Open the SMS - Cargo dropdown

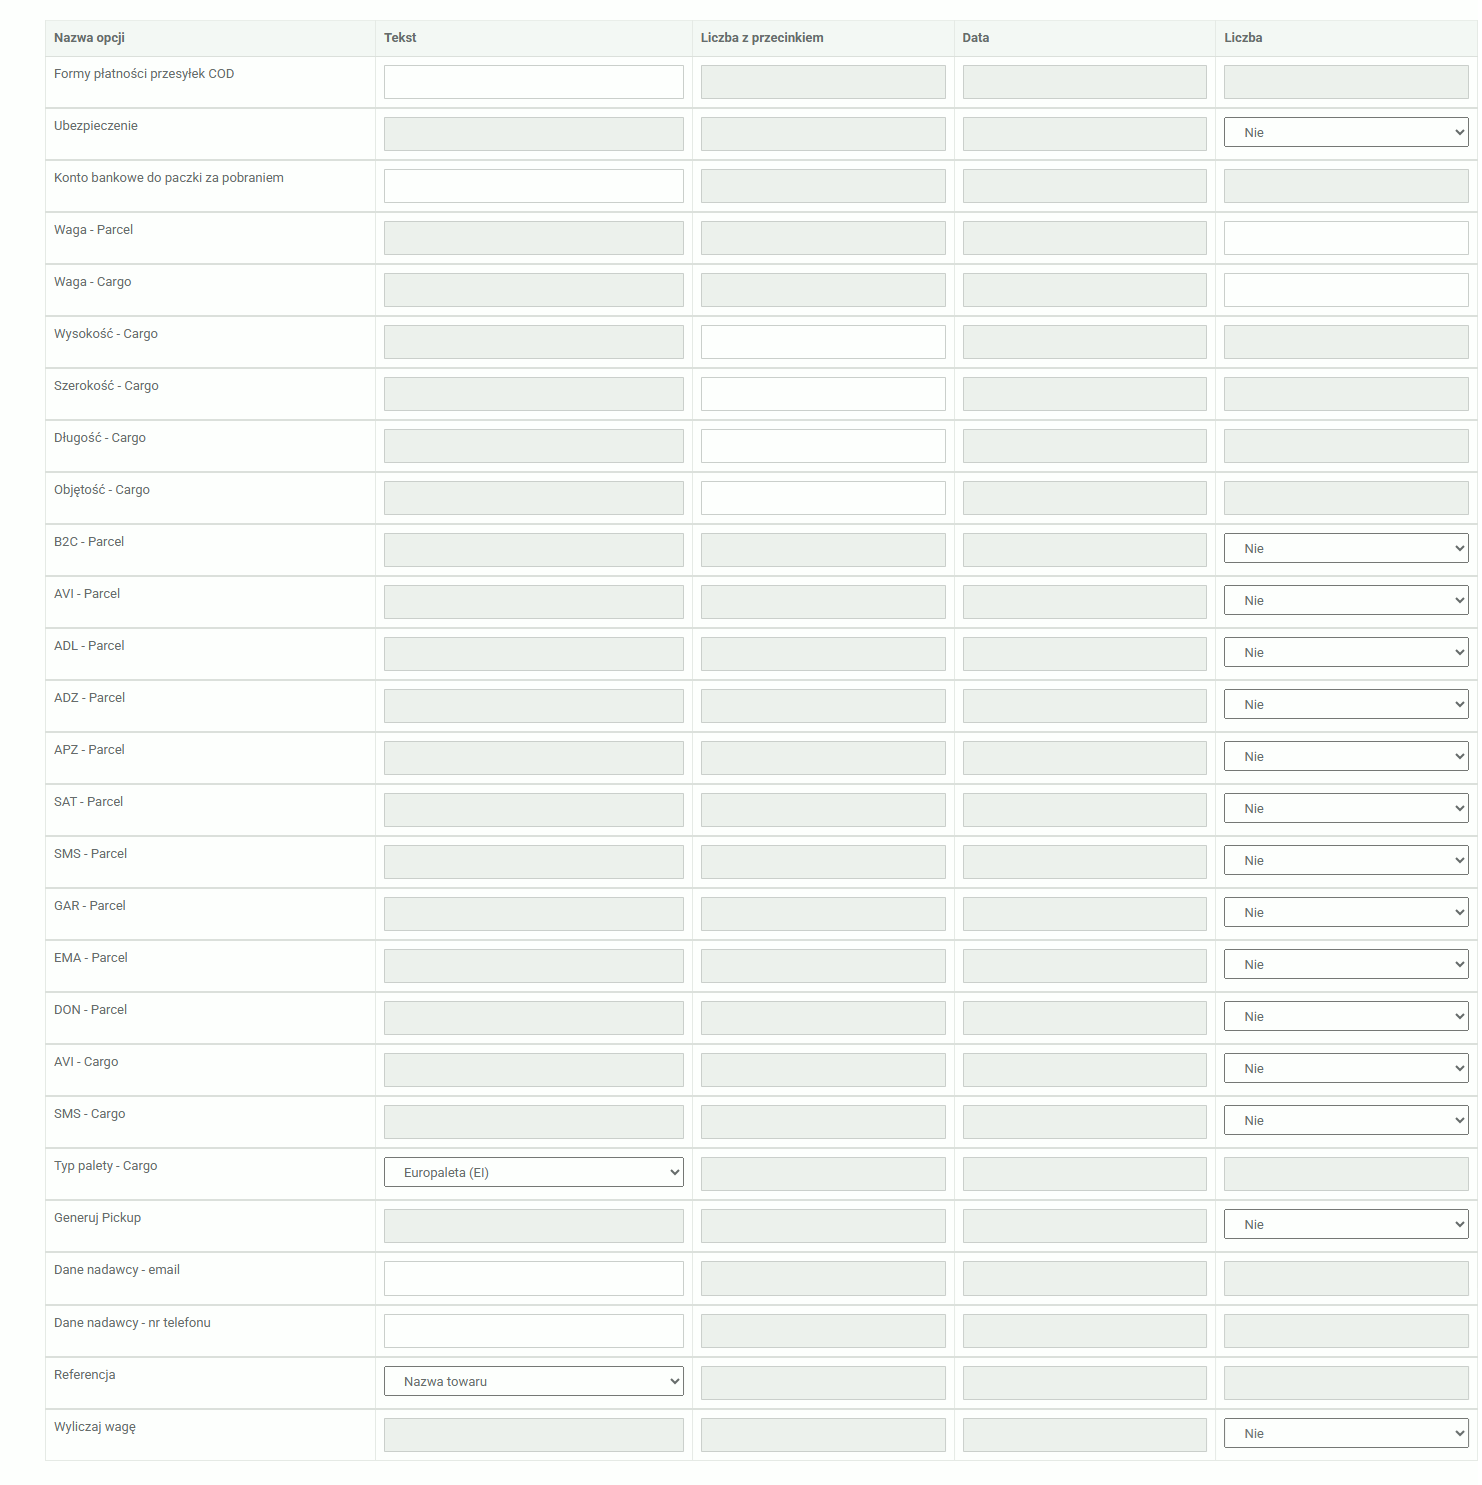(1345, 1120)
